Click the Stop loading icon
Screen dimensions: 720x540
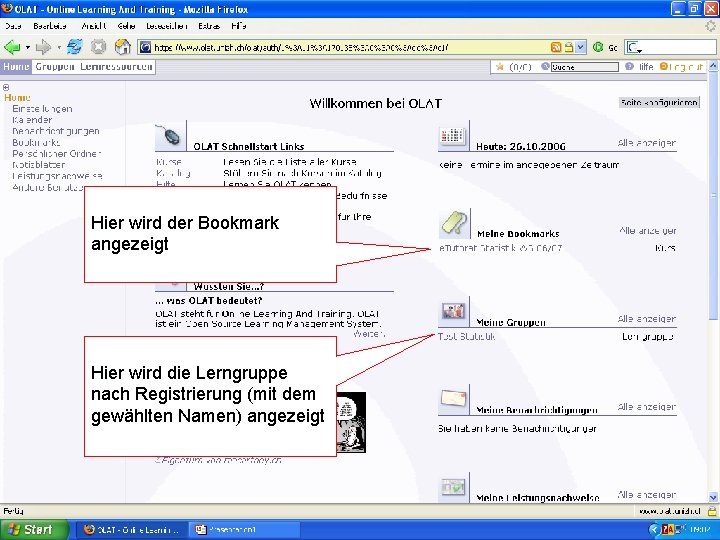[x=98, y=47]
